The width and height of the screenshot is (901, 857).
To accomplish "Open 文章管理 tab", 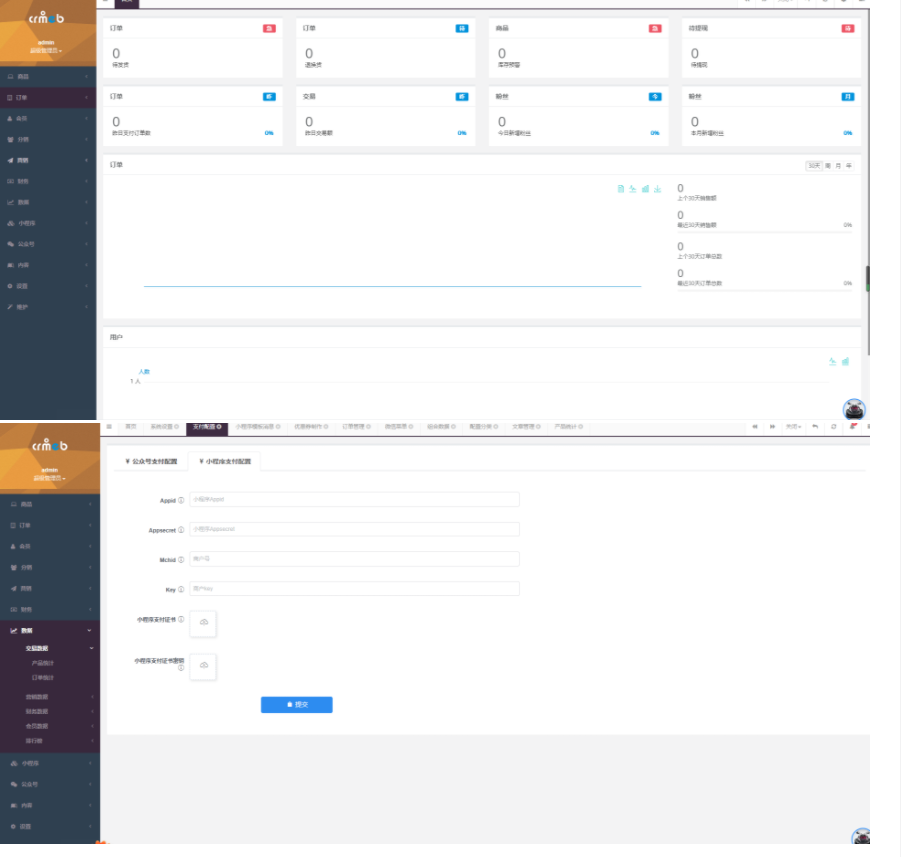I will tap(526, 426).
